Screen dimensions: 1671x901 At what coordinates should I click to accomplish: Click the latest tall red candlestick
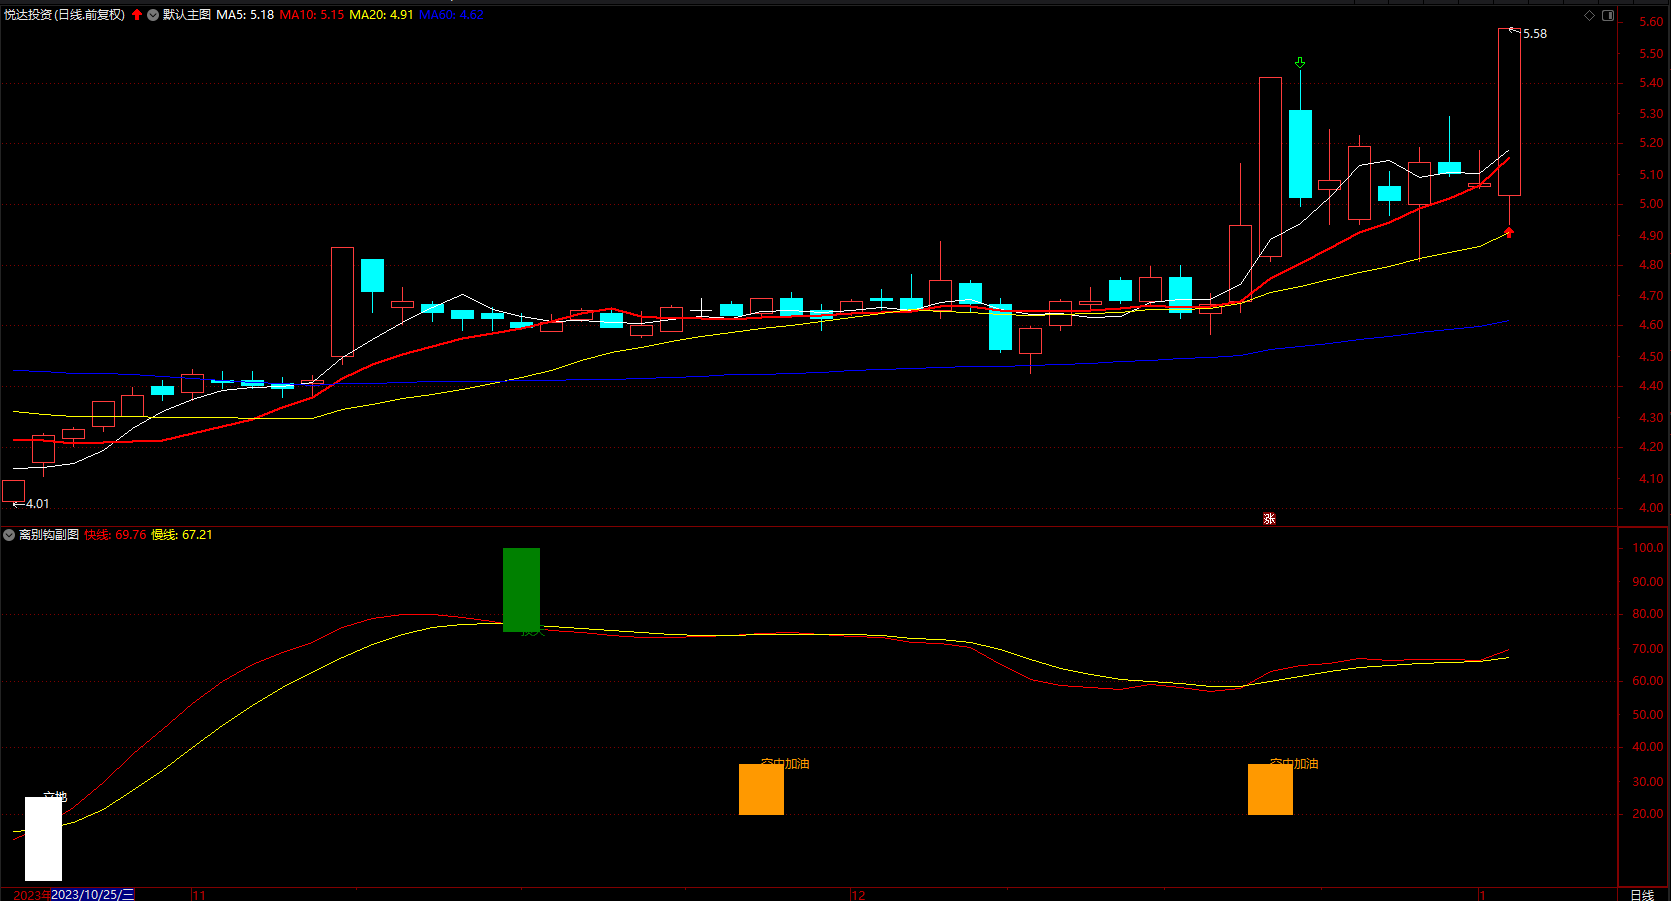click(1509, 112)
